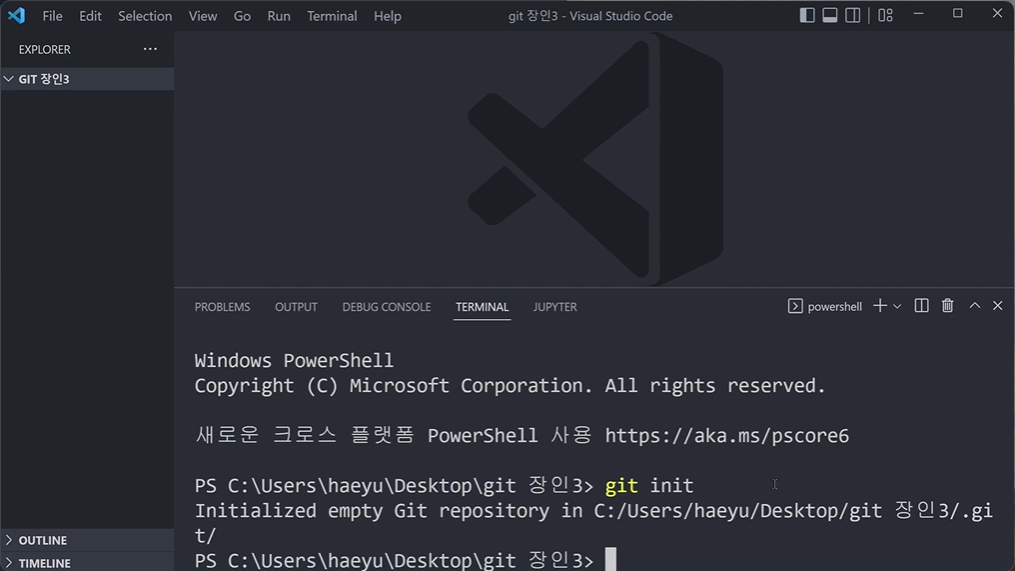Image resolution: width=1015 pixels, height=571 pixels.
Task: Switch to the OUTPUT tab
Action: click(296, 307)
